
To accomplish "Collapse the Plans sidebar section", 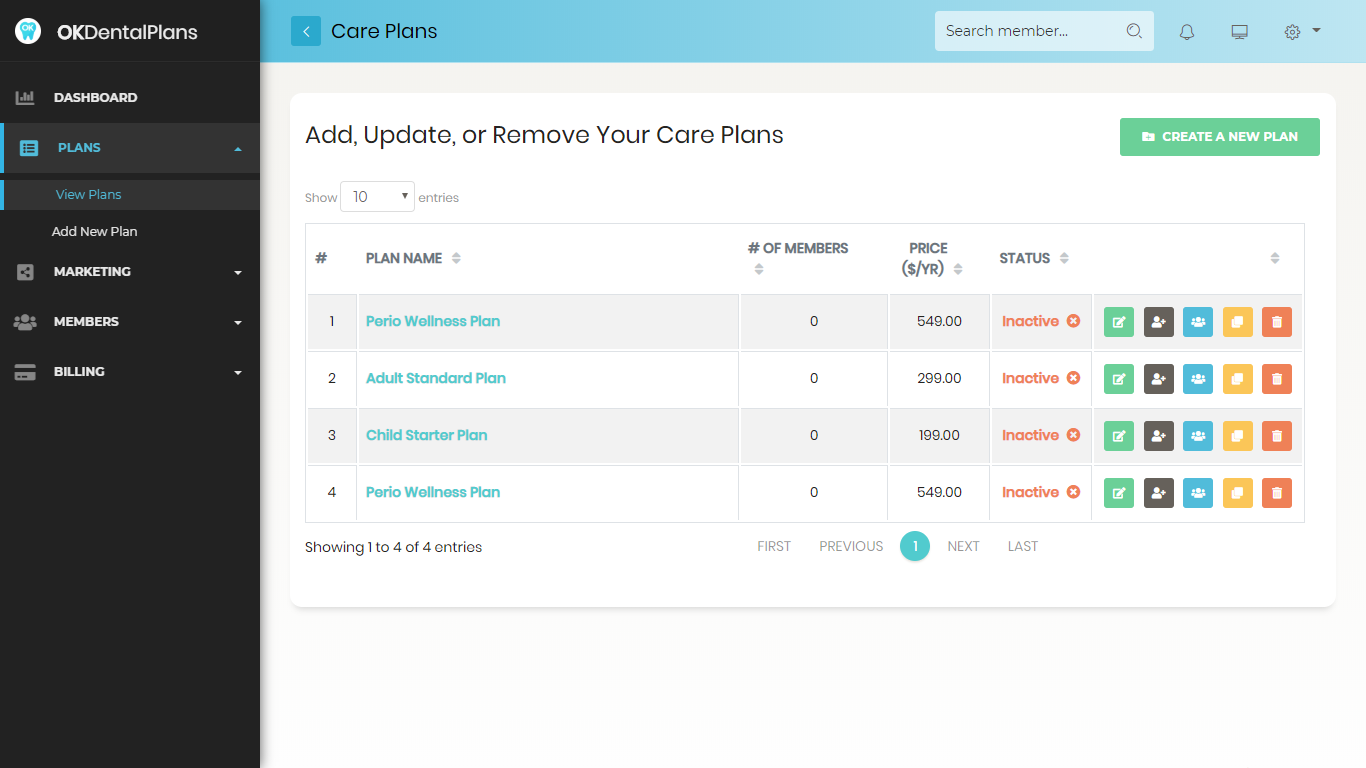I will (130, 148).
